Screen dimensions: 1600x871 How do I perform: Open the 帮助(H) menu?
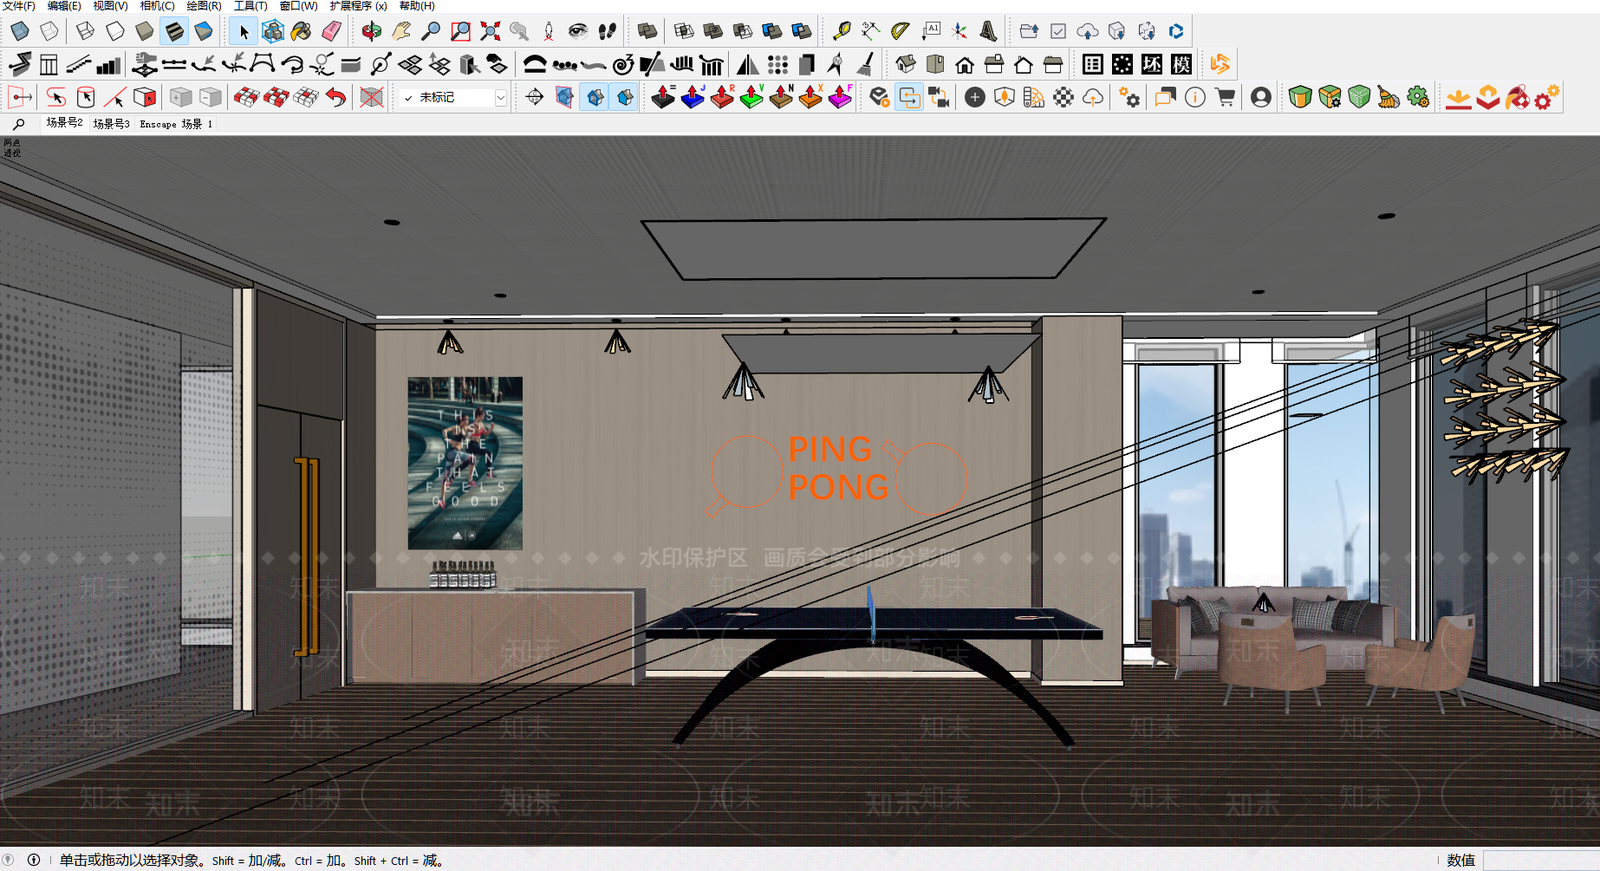(x=417, y=6)
